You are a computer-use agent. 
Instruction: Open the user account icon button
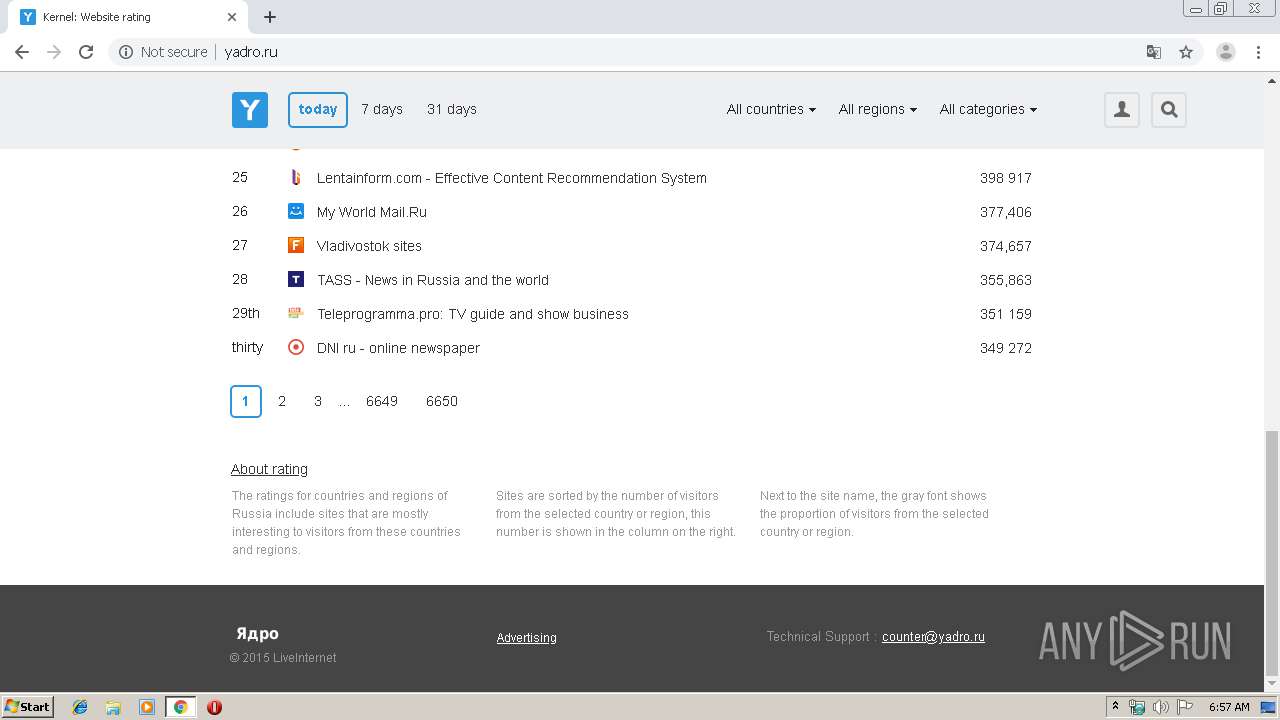1122,110
